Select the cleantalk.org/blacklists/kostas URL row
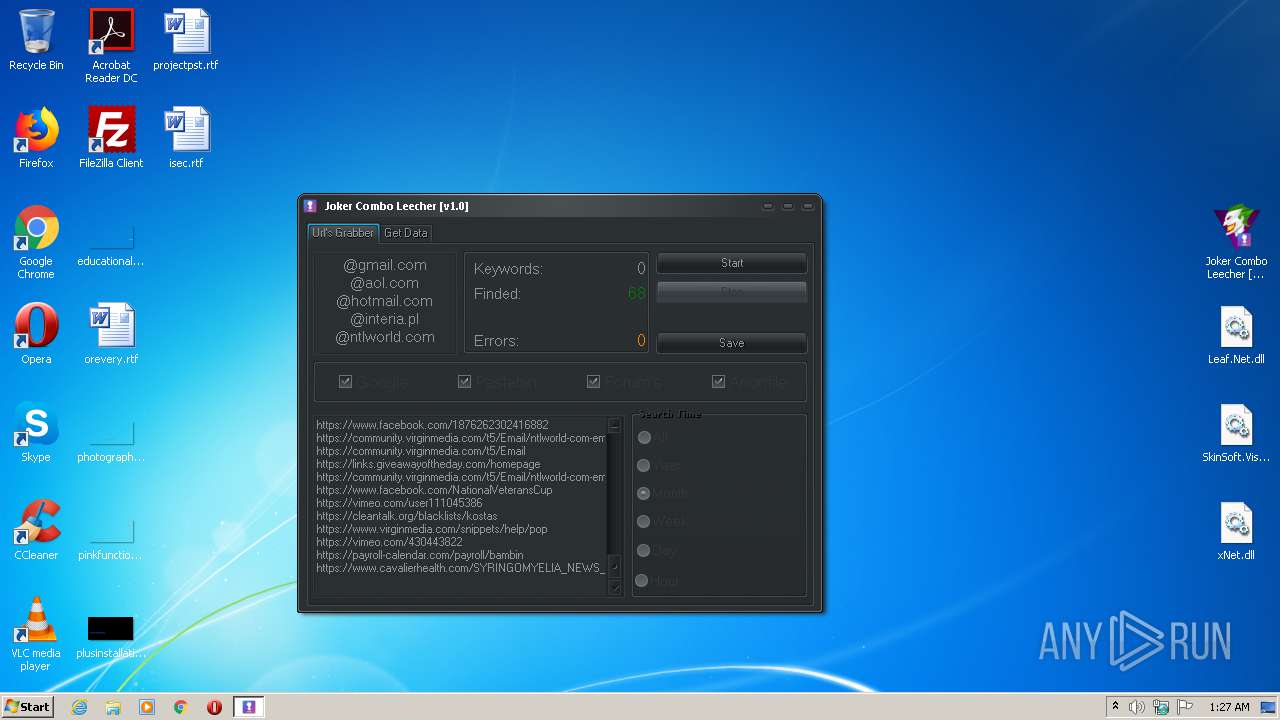 click(407, 516)
